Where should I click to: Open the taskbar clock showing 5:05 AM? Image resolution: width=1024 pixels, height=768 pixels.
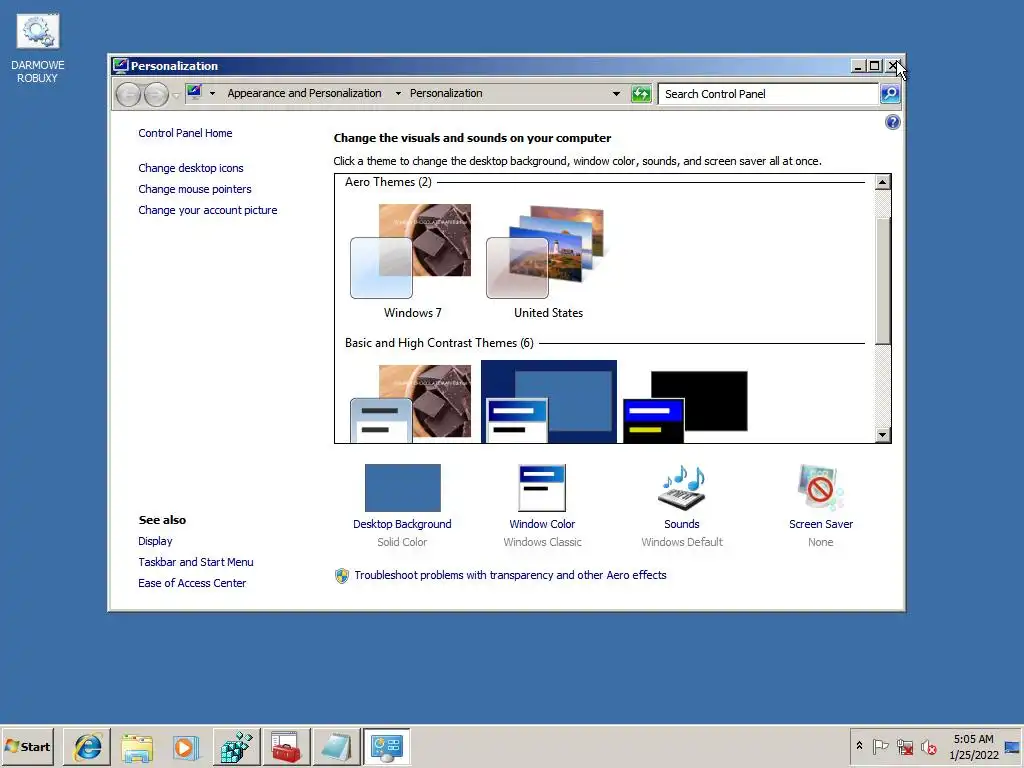(973, 746)
